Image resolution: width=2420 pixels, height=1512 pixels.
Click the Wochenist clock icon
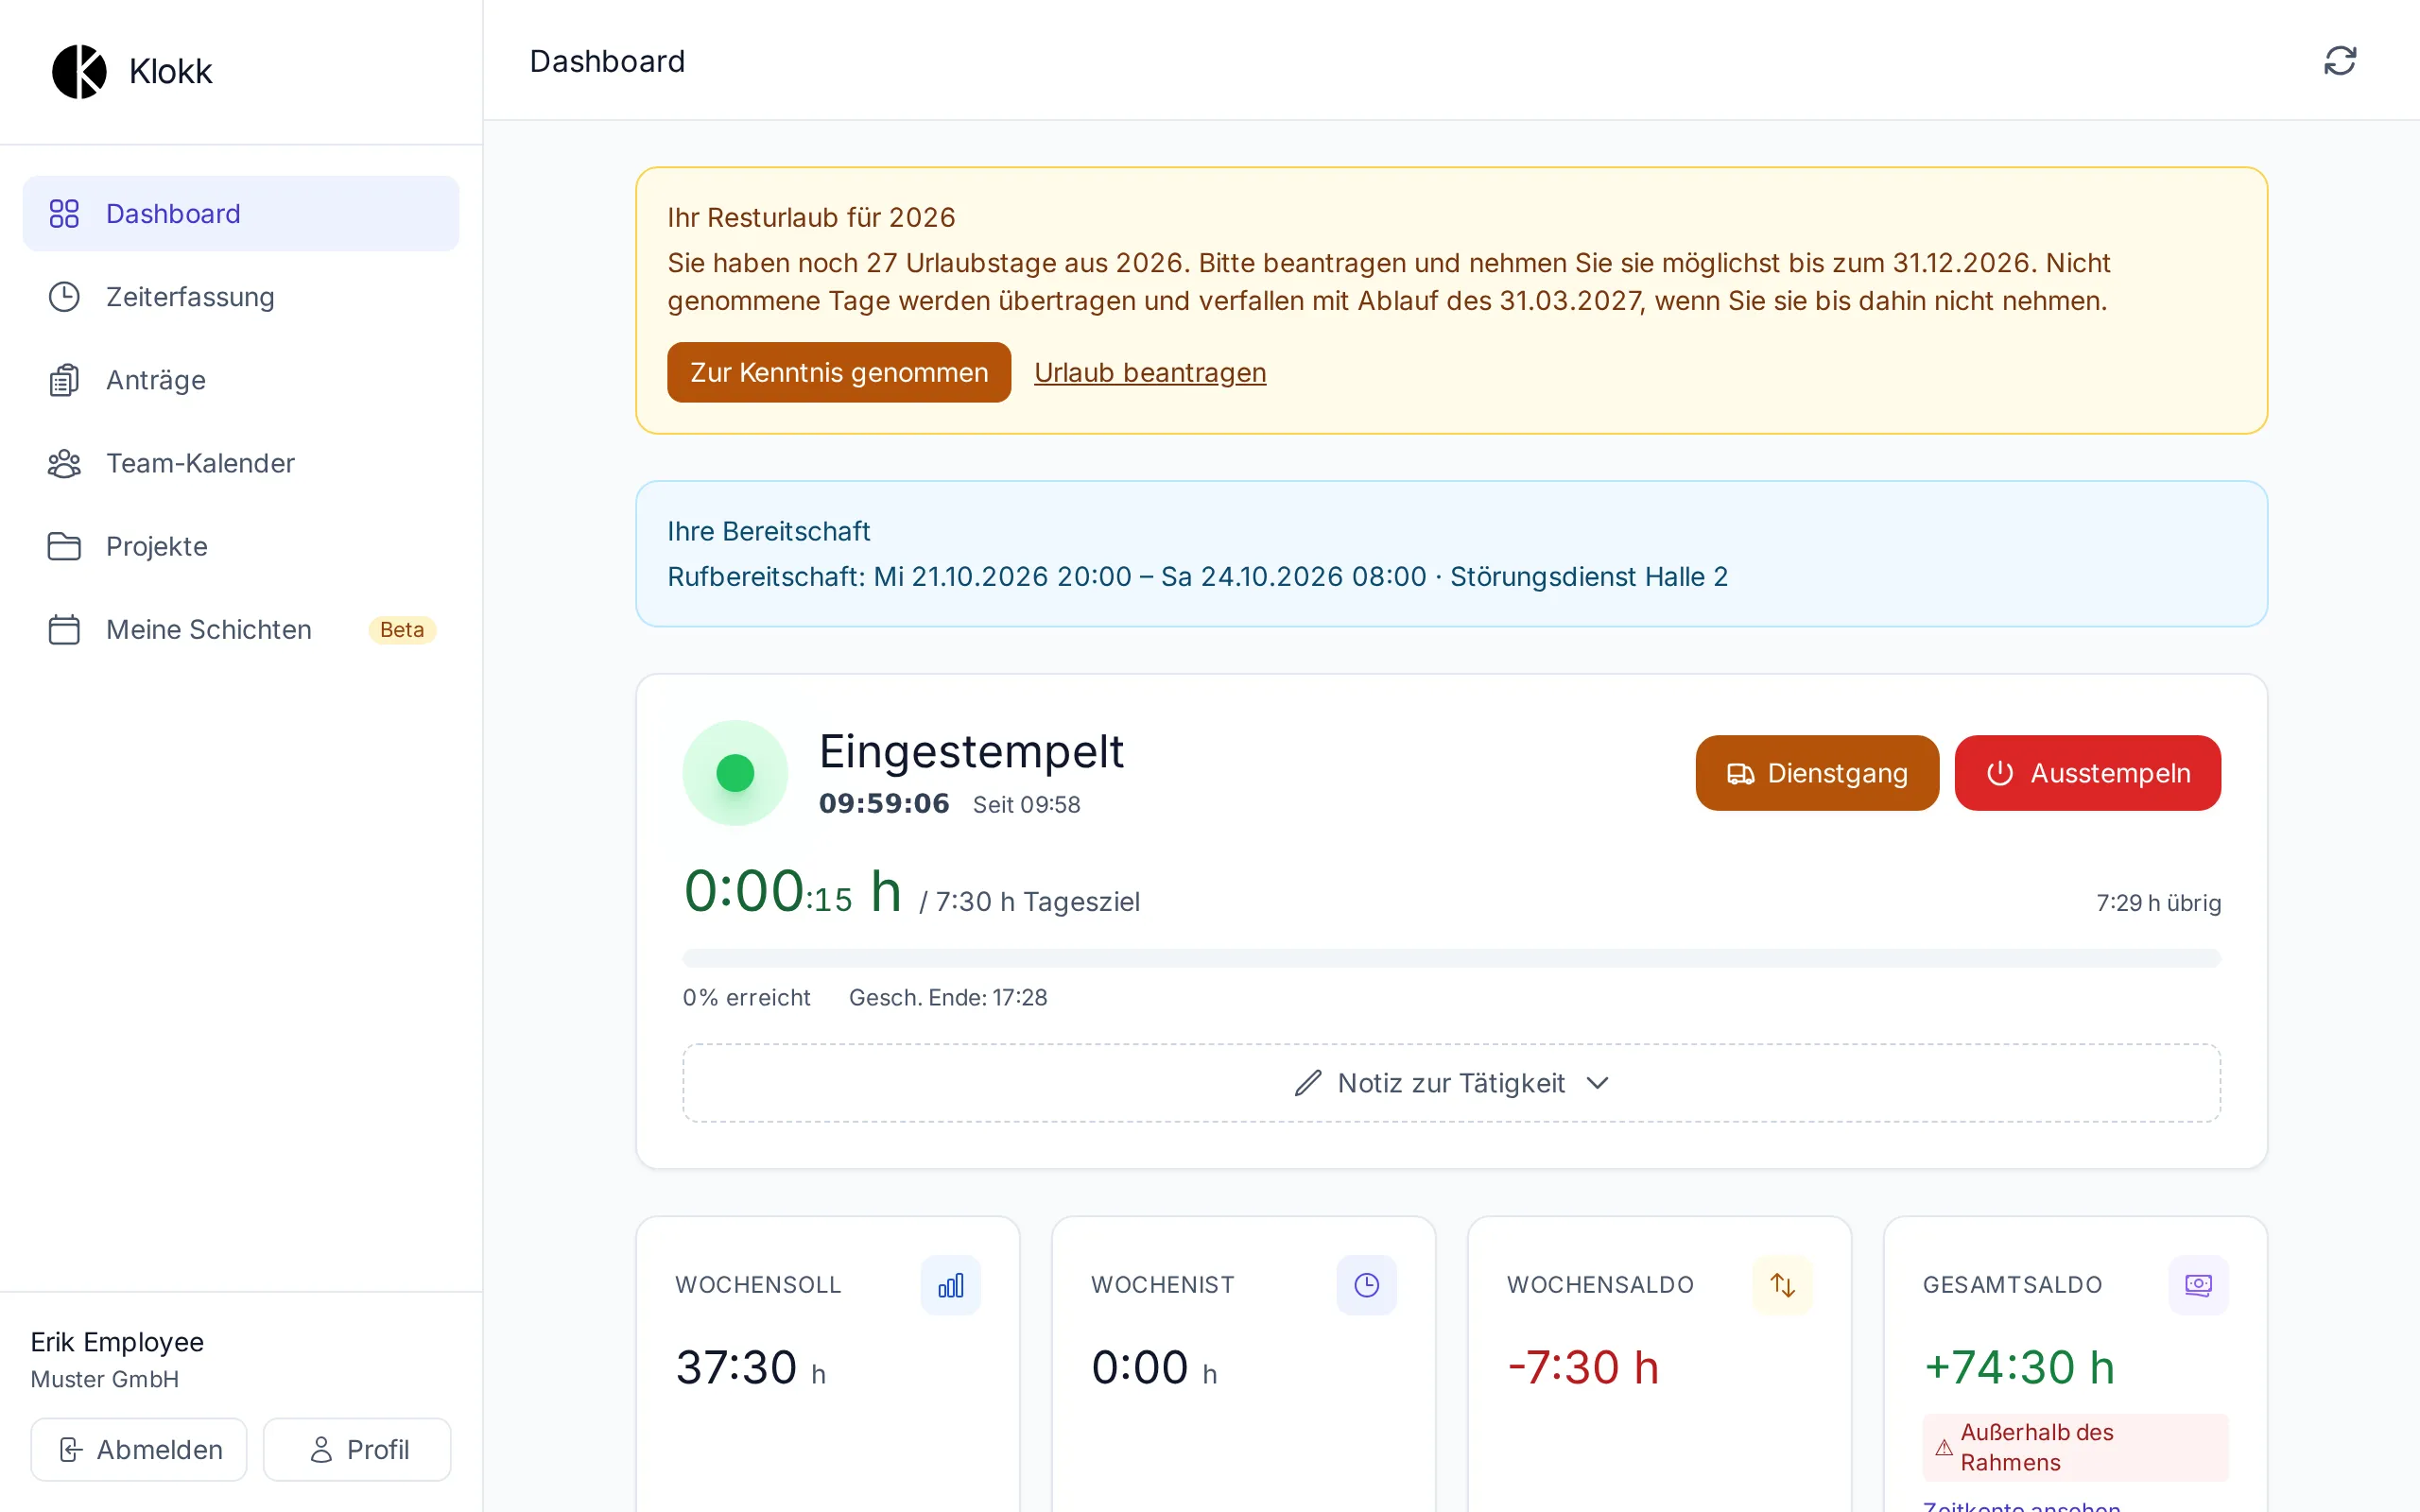click(x=1366, y=1285)
